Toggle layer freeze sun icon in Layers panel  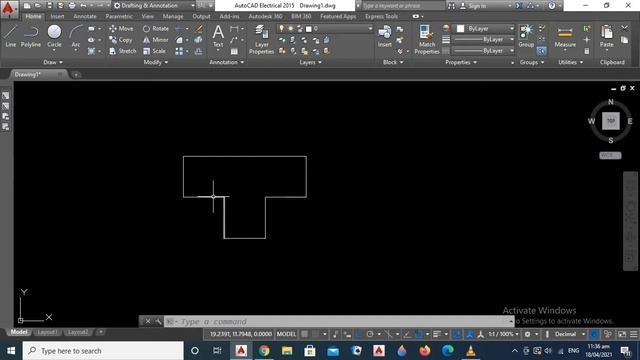pos(291,28)
